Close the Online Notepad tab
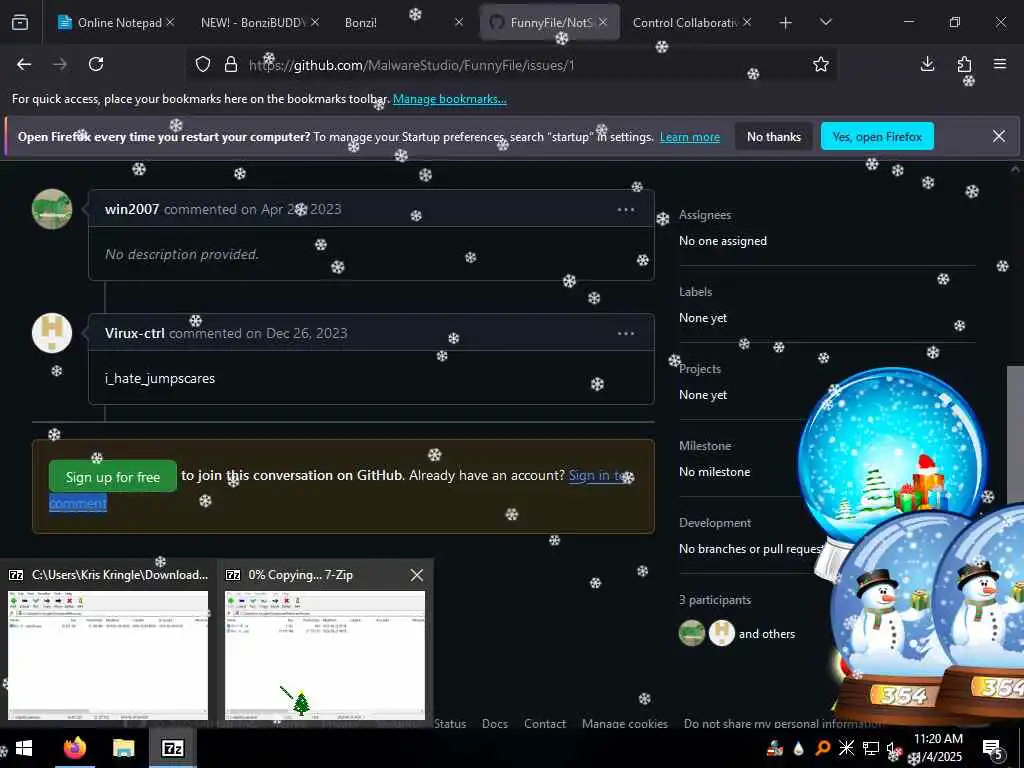The height and width of the screenshot is (768, 1024). coord(170,22)
